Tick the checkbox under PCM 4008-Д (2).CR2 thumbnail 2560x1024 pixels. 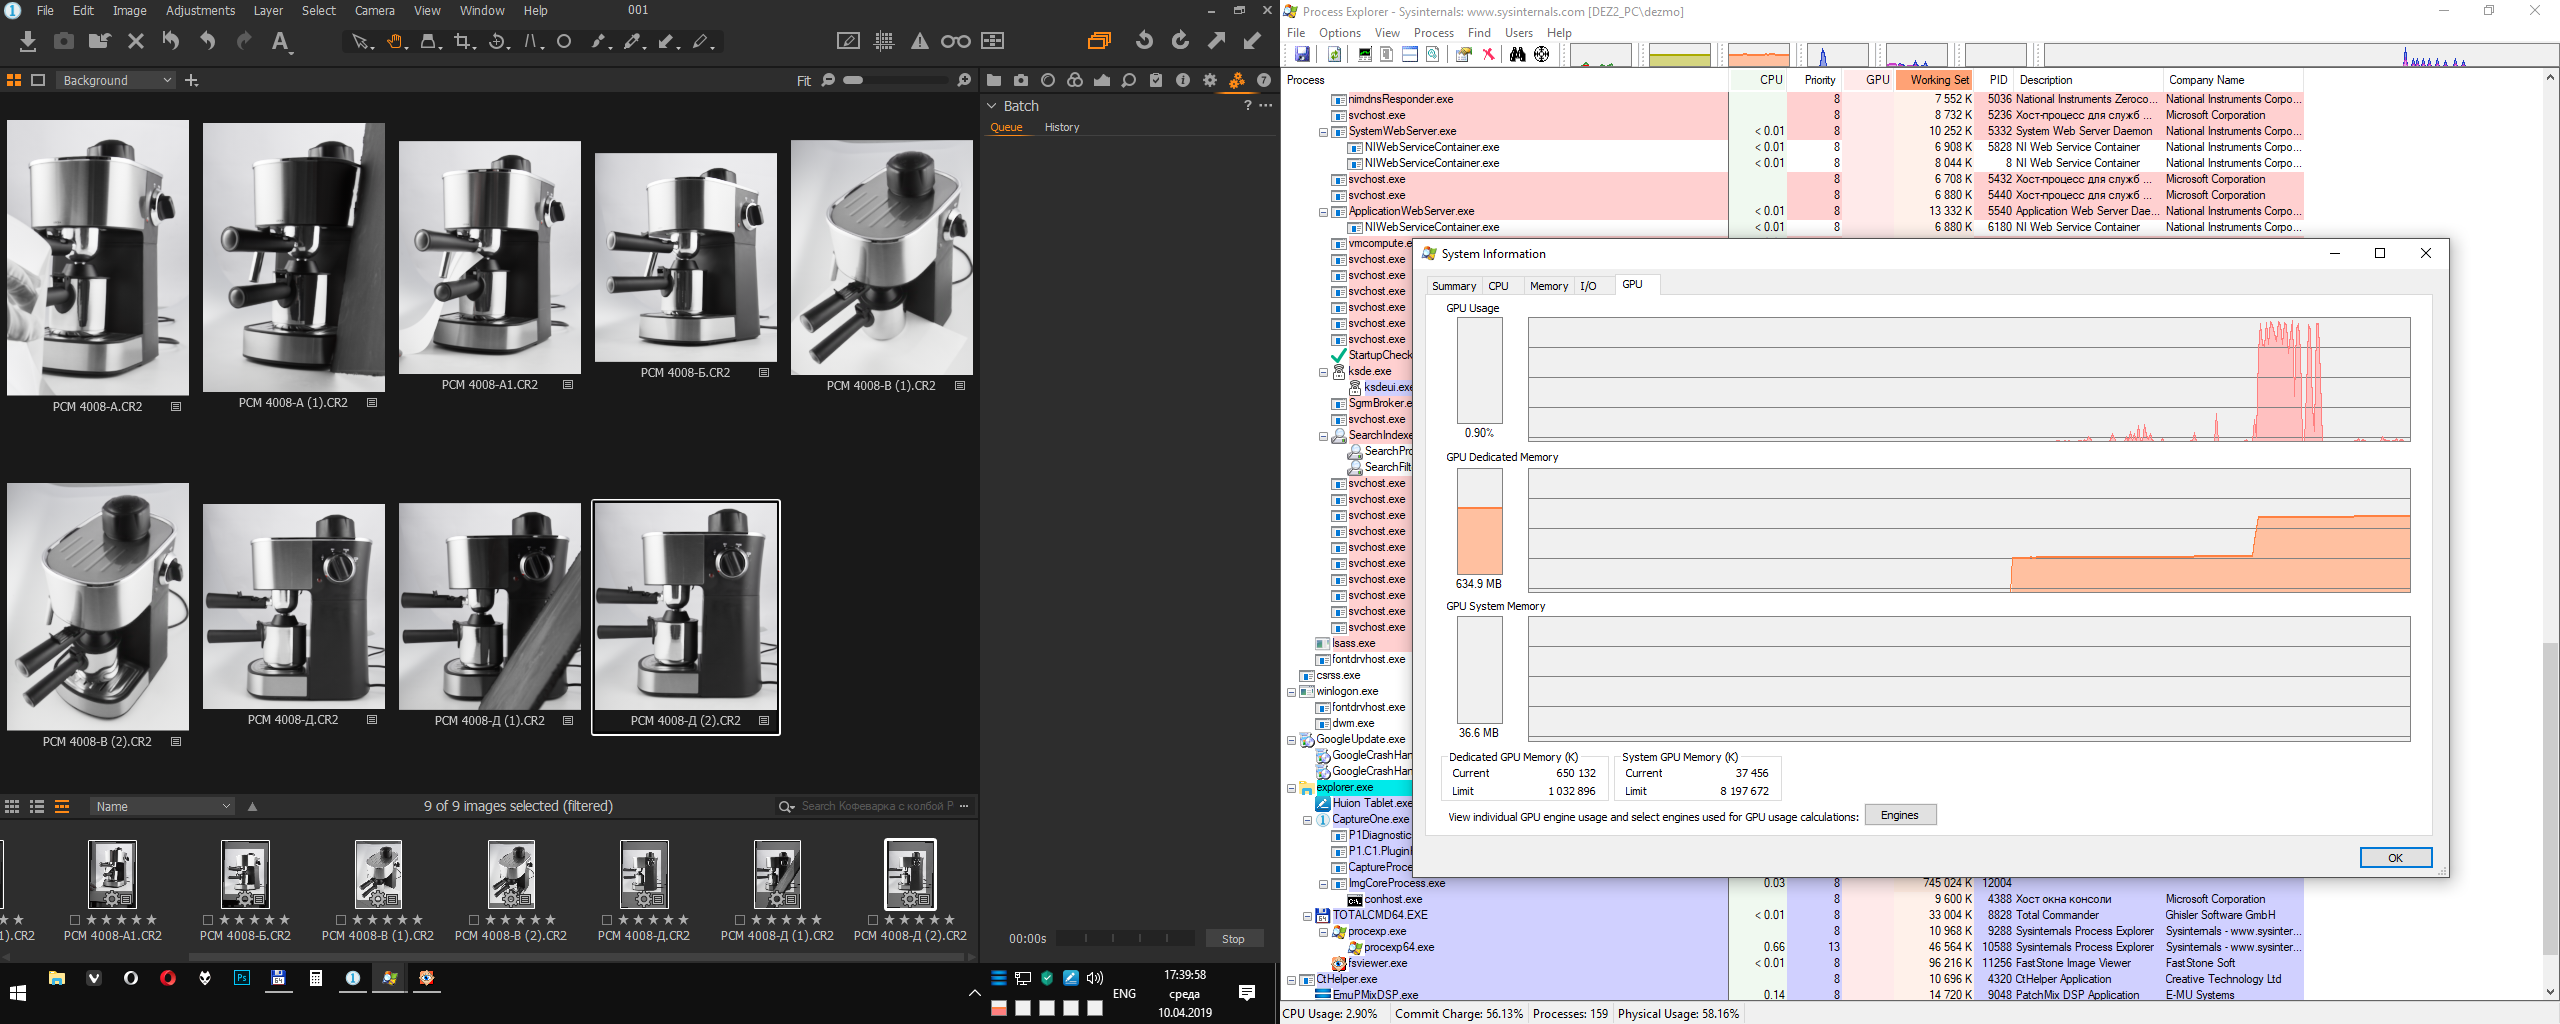873,920
